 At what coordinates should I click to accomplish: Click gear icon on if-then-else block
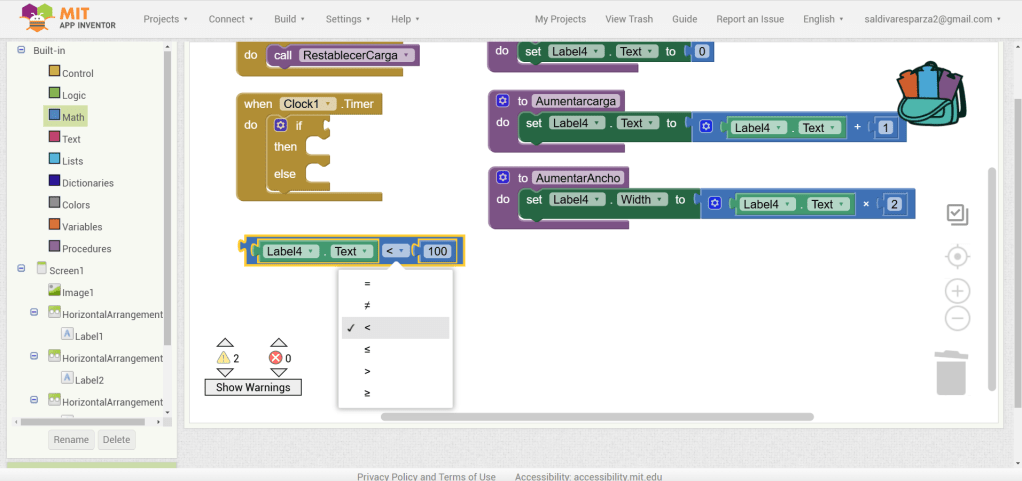(x=281, y=125)
